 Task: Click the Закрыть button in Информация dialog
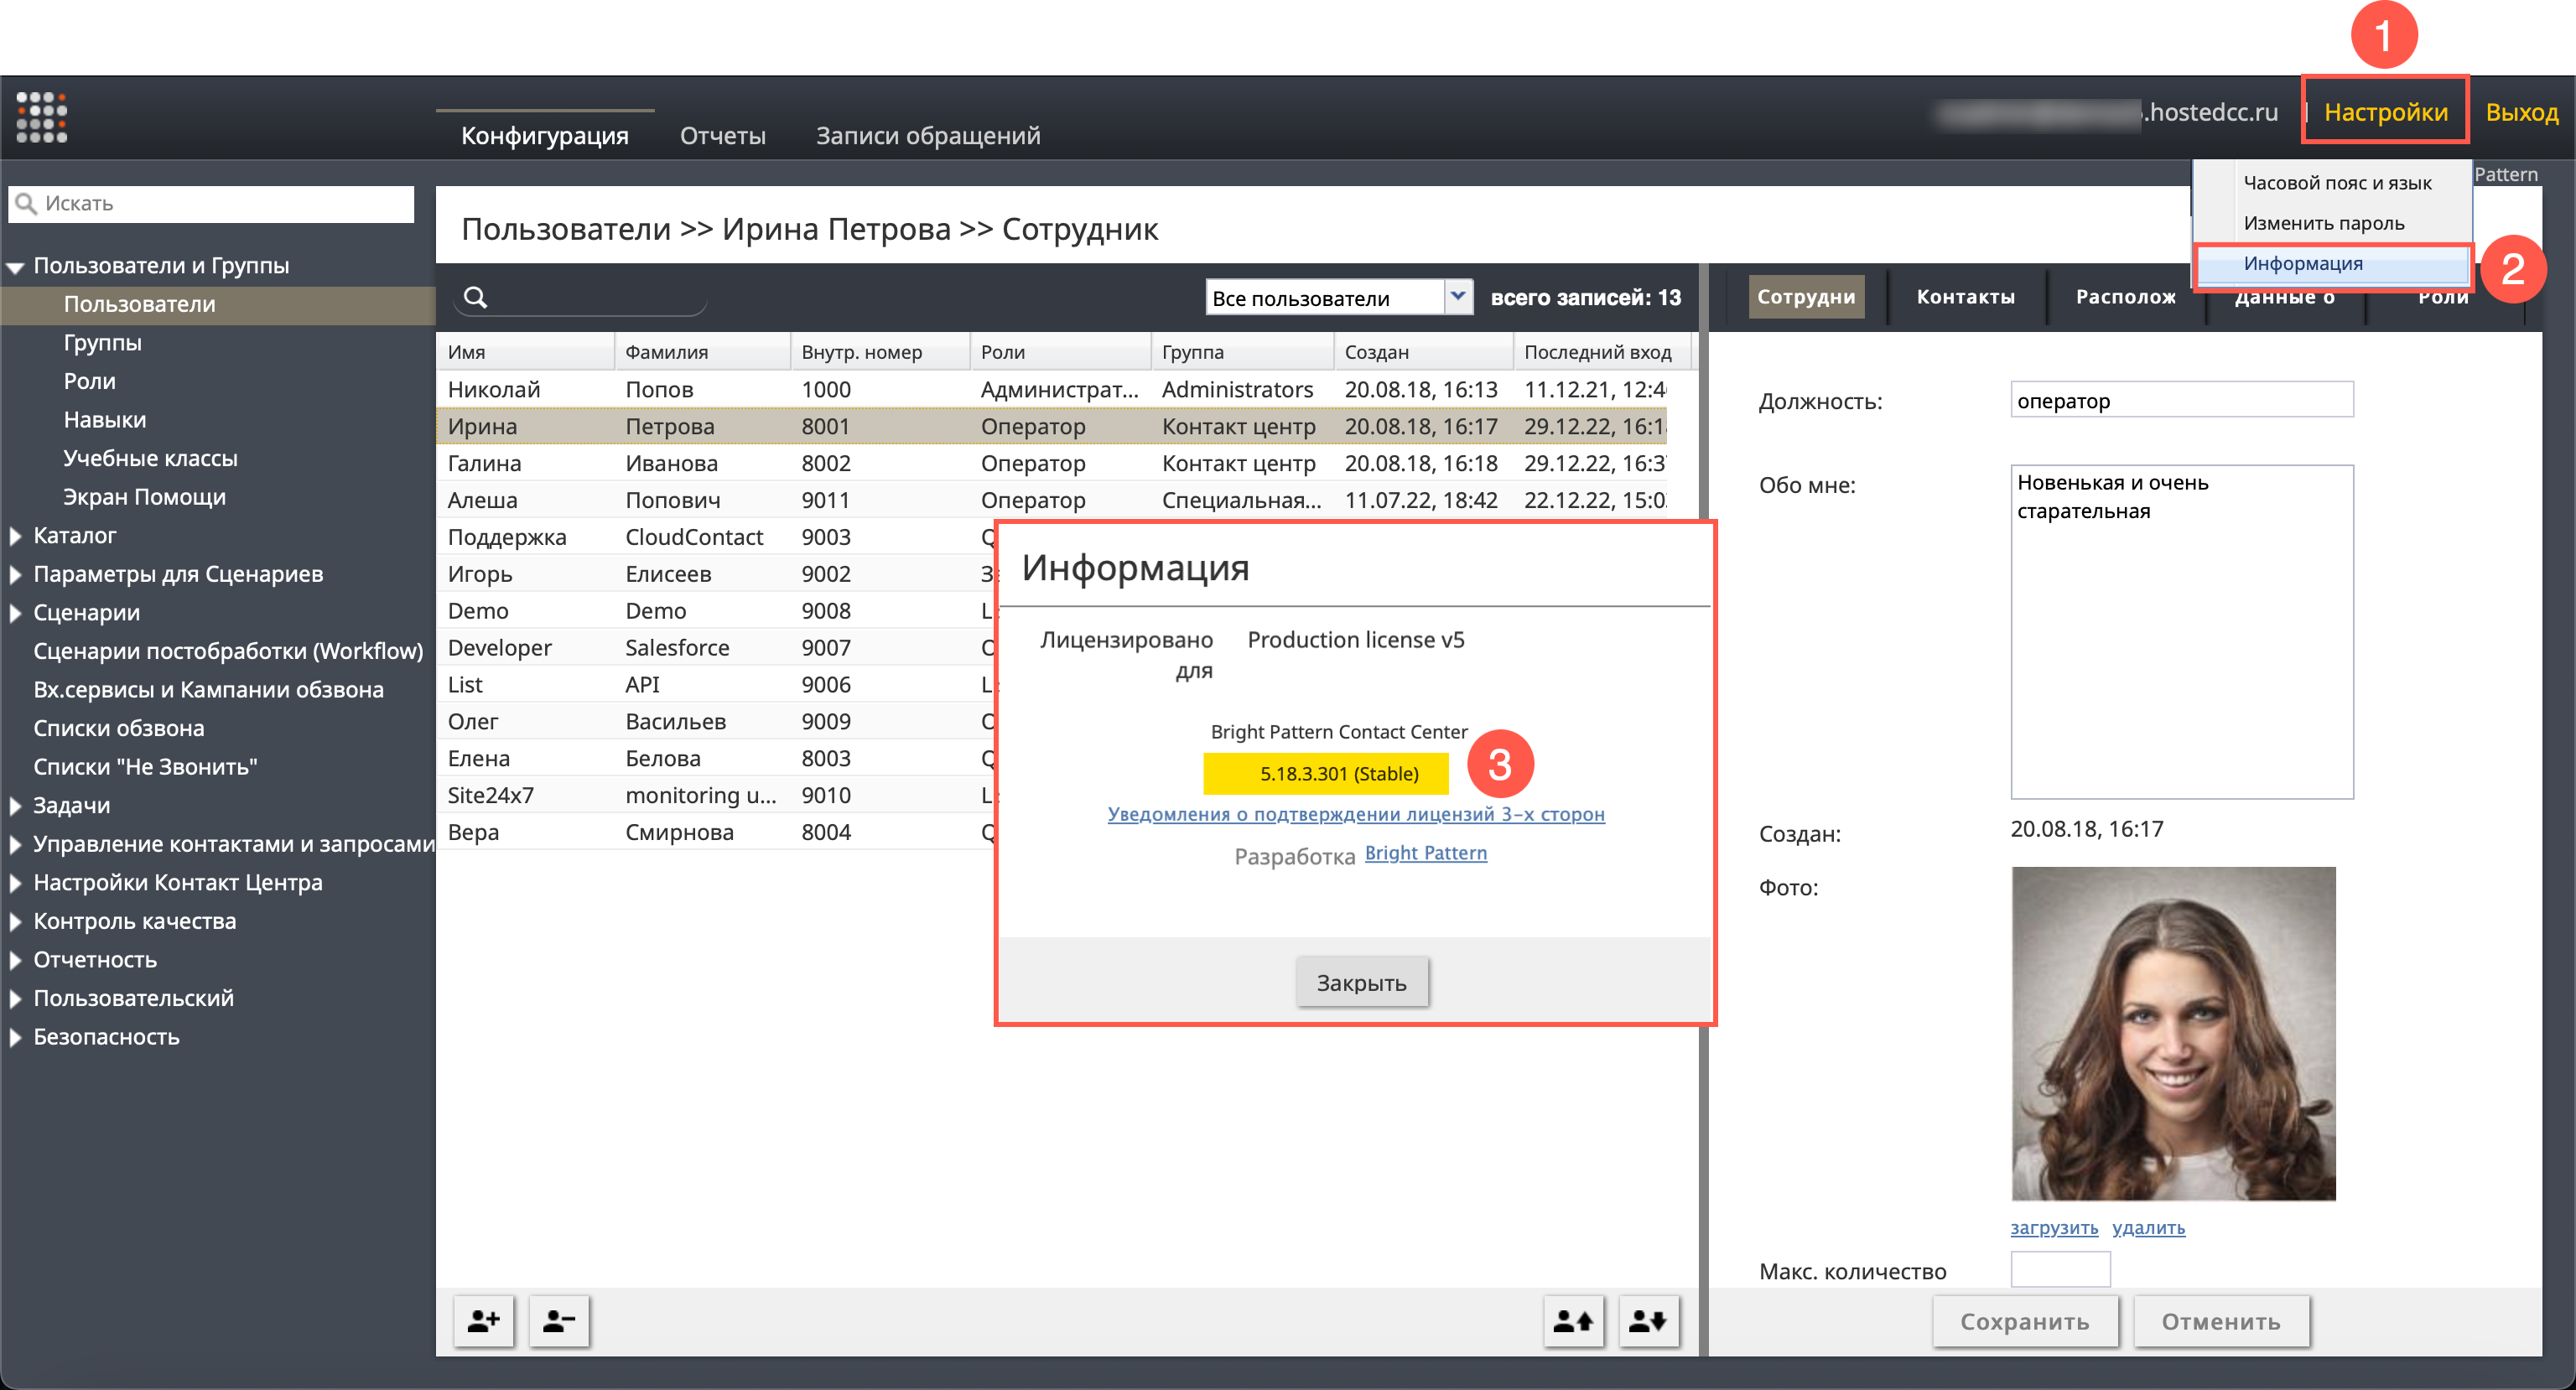click(x=1361, y=982)
